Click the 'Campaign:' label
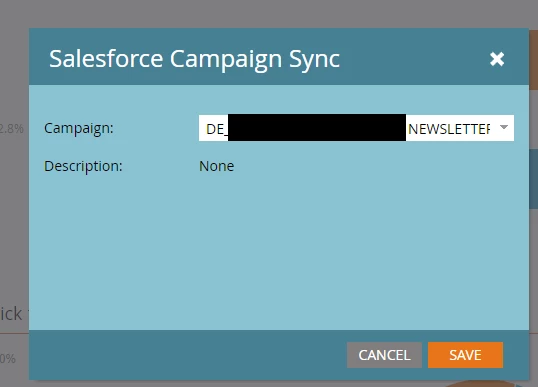 79,129
